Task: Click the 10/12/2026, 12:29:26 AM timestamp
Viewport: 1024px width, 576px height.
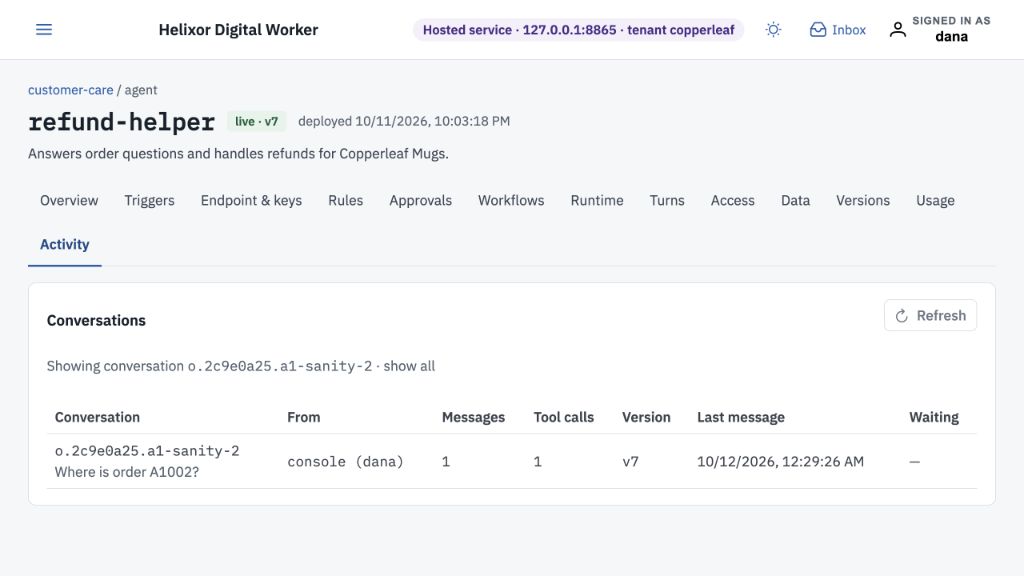Action: [780, 462]
